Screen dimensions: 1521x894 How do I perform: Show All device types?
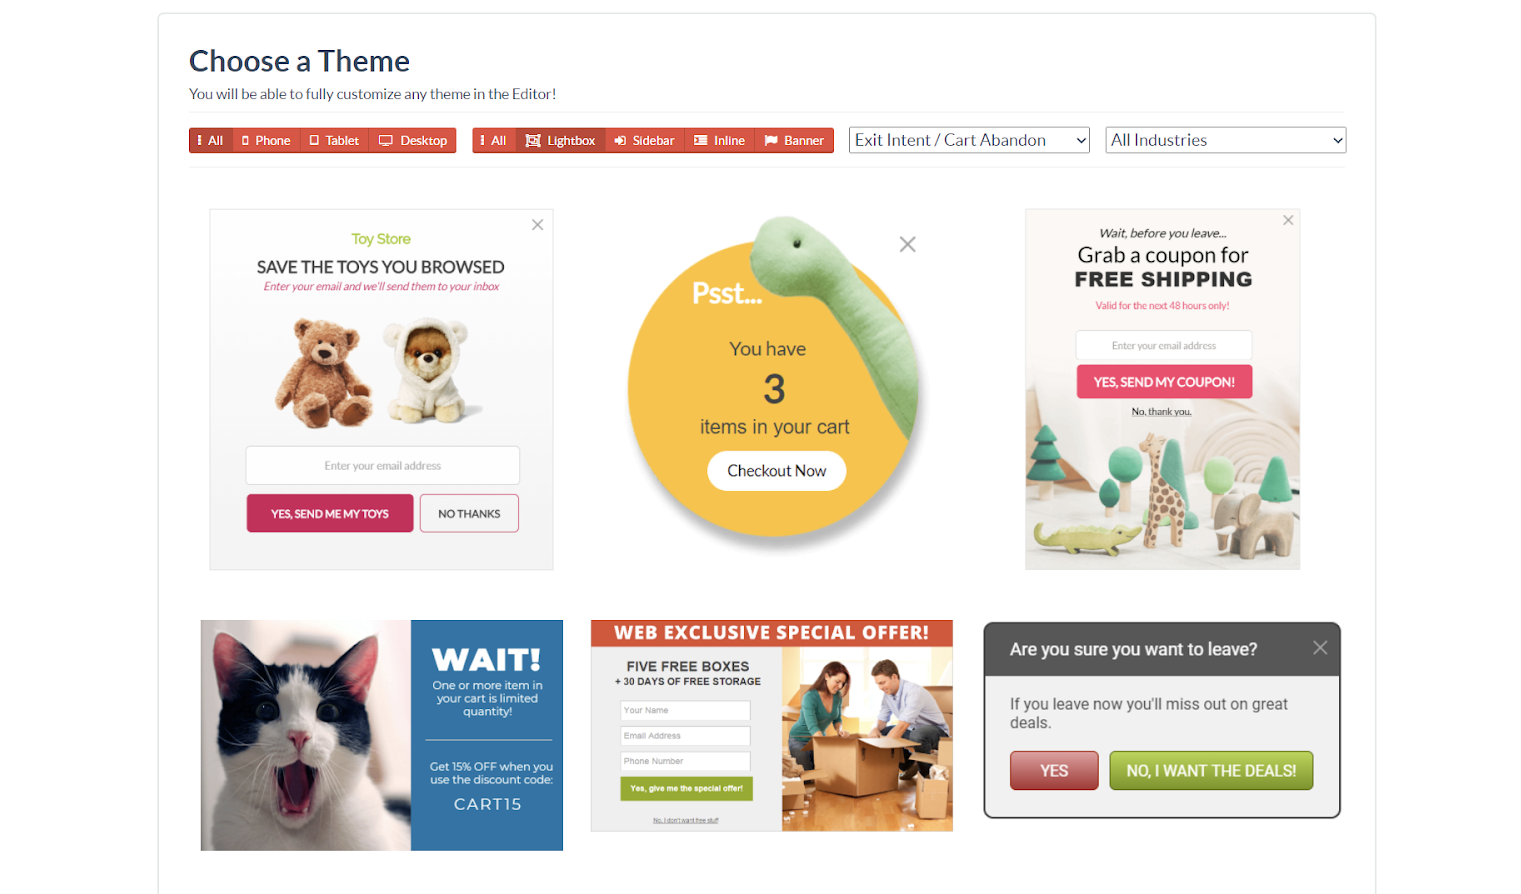coord(211,141)
